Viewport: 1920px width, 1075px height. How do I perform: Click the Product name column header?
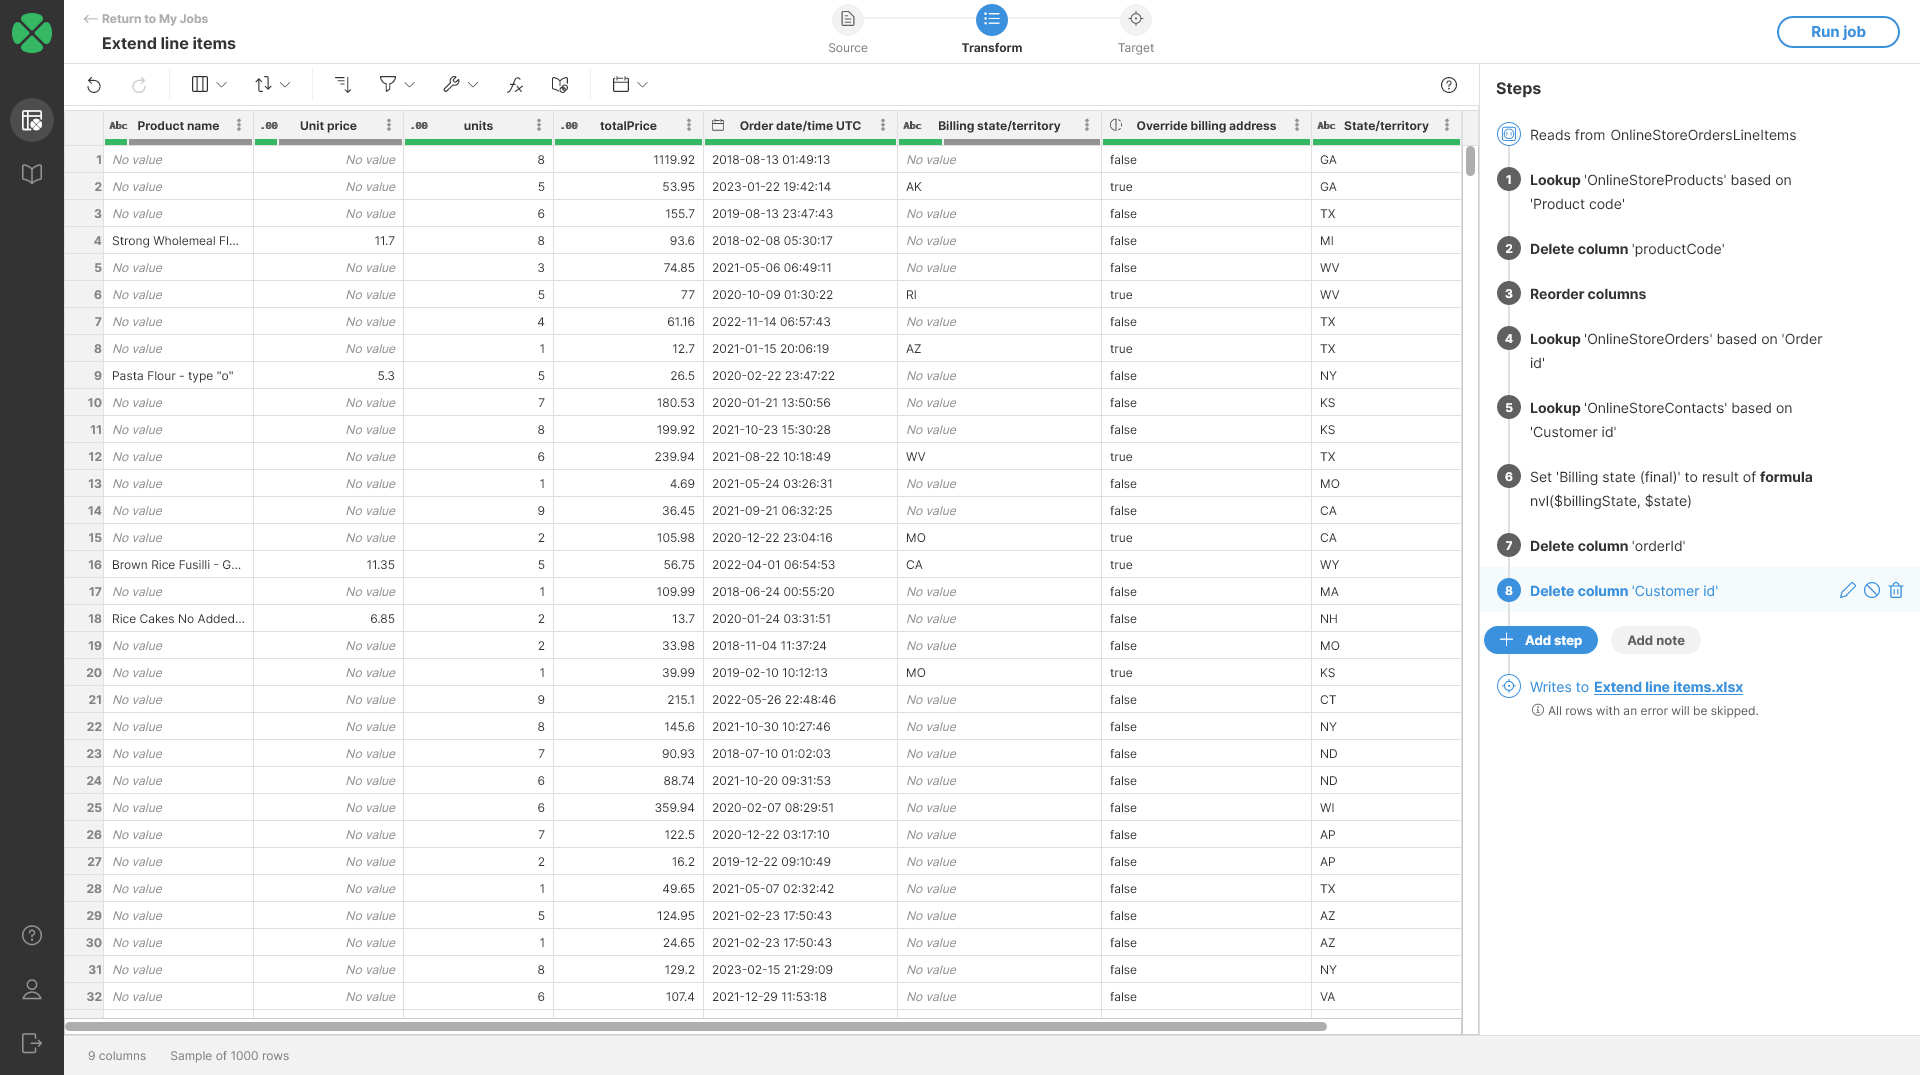point(178,125)
